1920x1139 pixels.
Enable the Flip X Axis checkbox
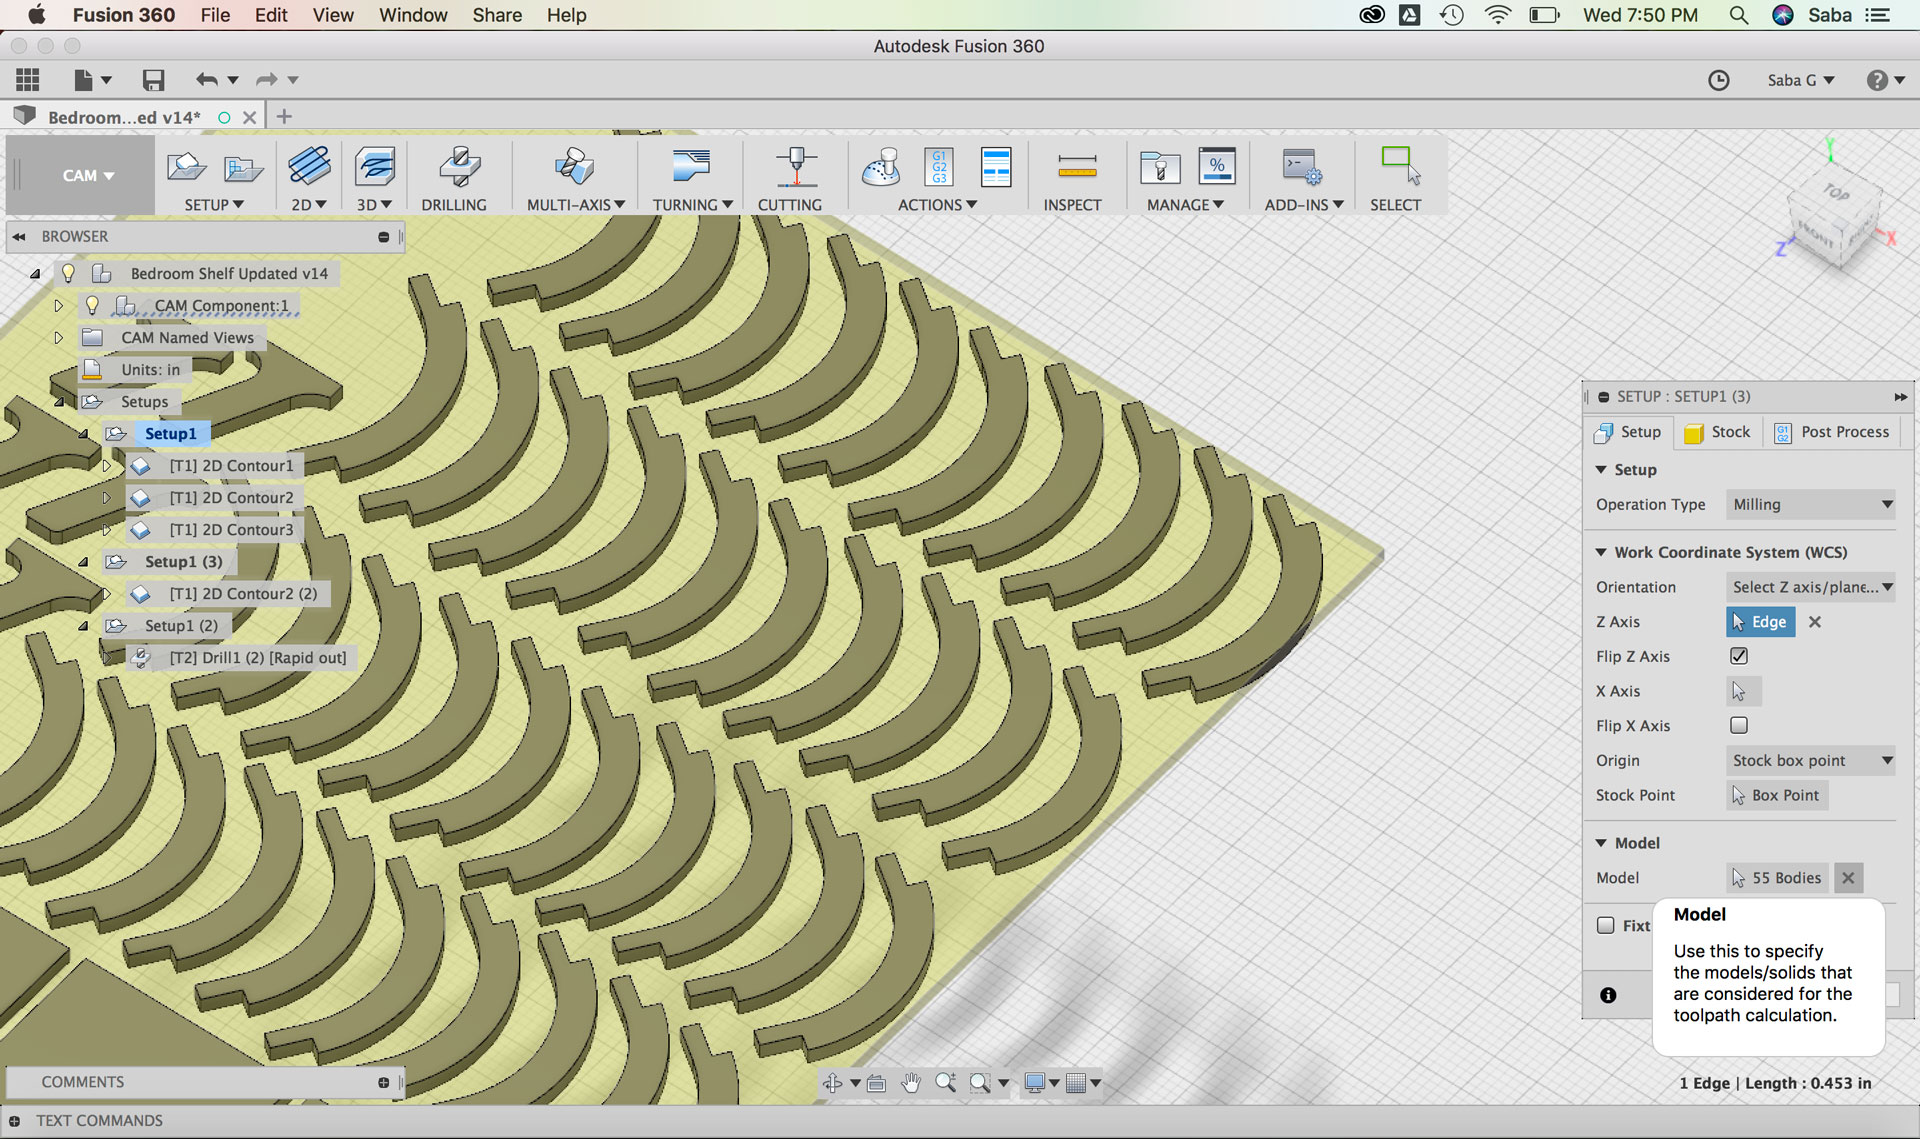[1739, 725]
